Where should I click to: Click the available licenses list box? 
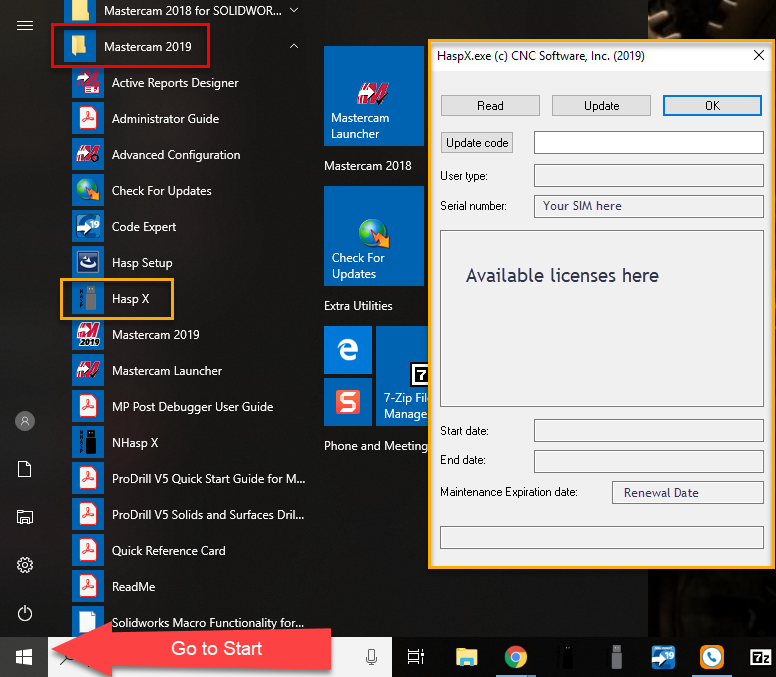point(601,318)
